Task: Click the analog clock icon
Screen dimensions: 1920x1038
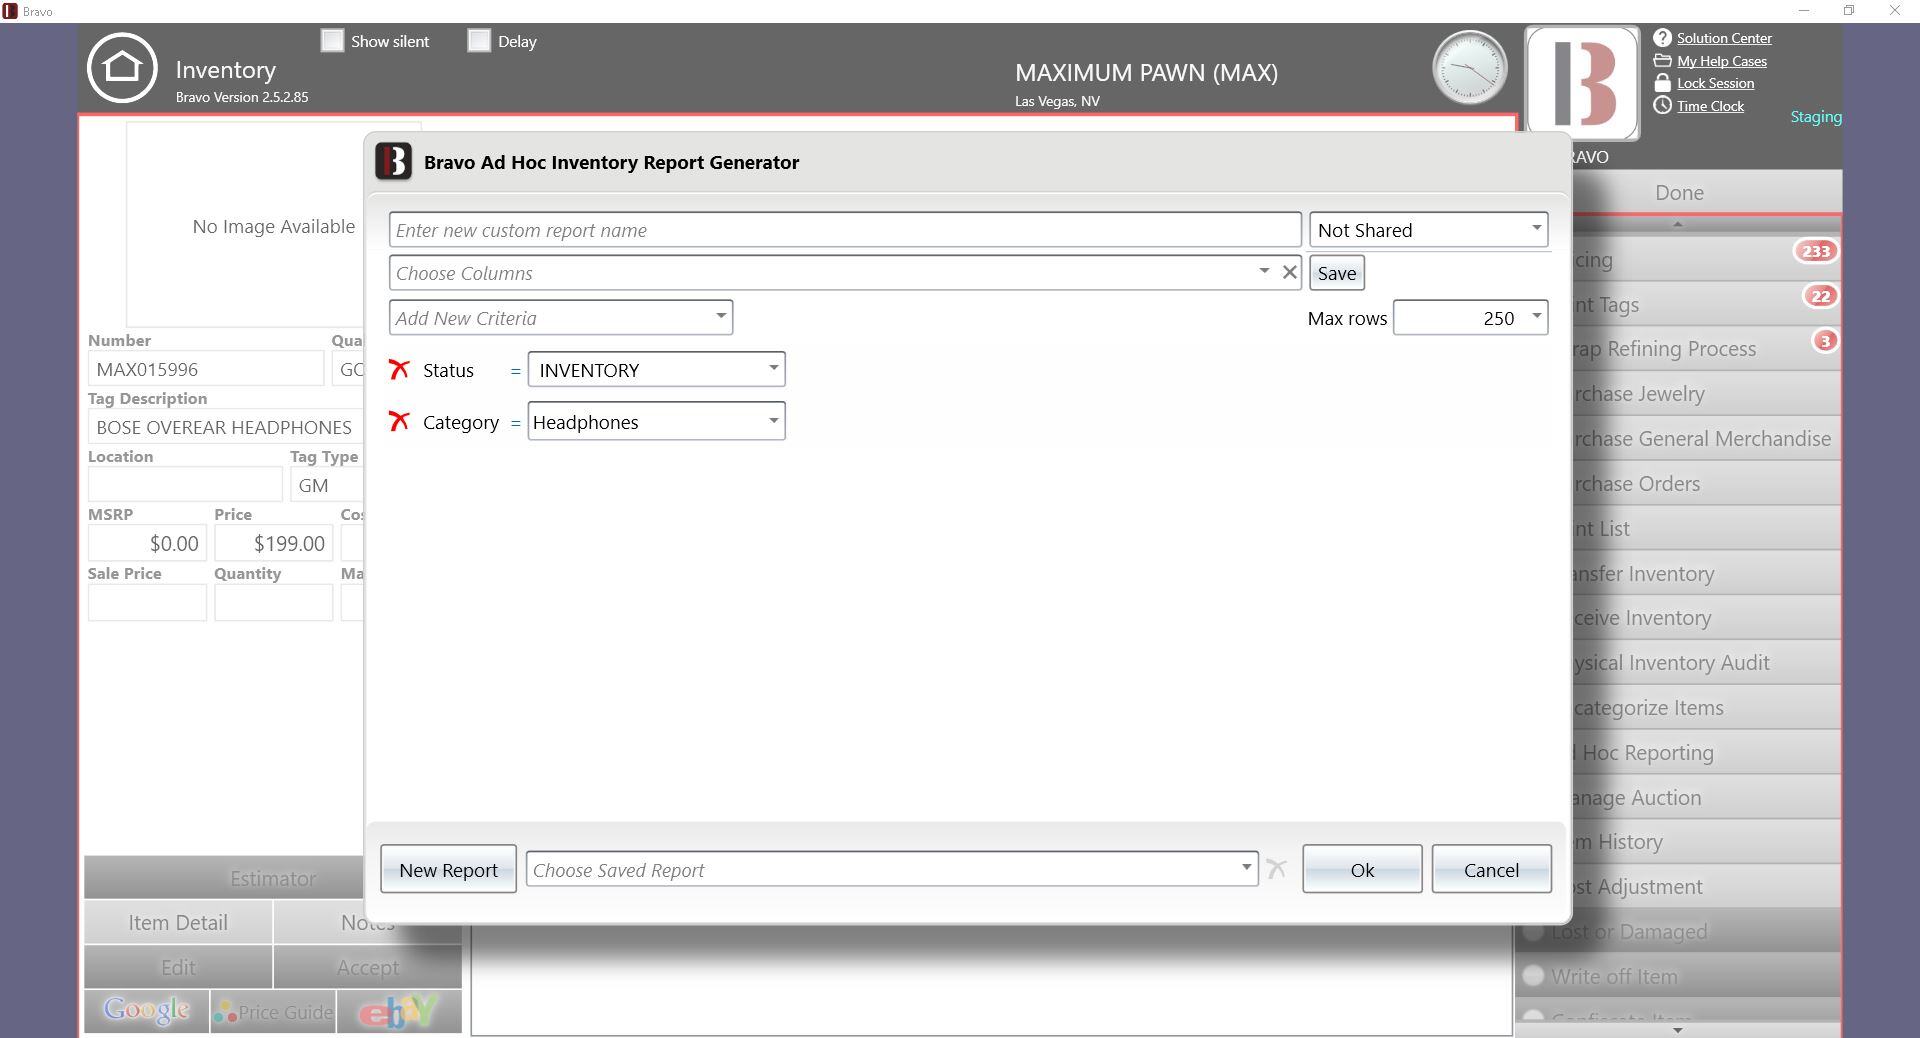Action: [1469, 67]
